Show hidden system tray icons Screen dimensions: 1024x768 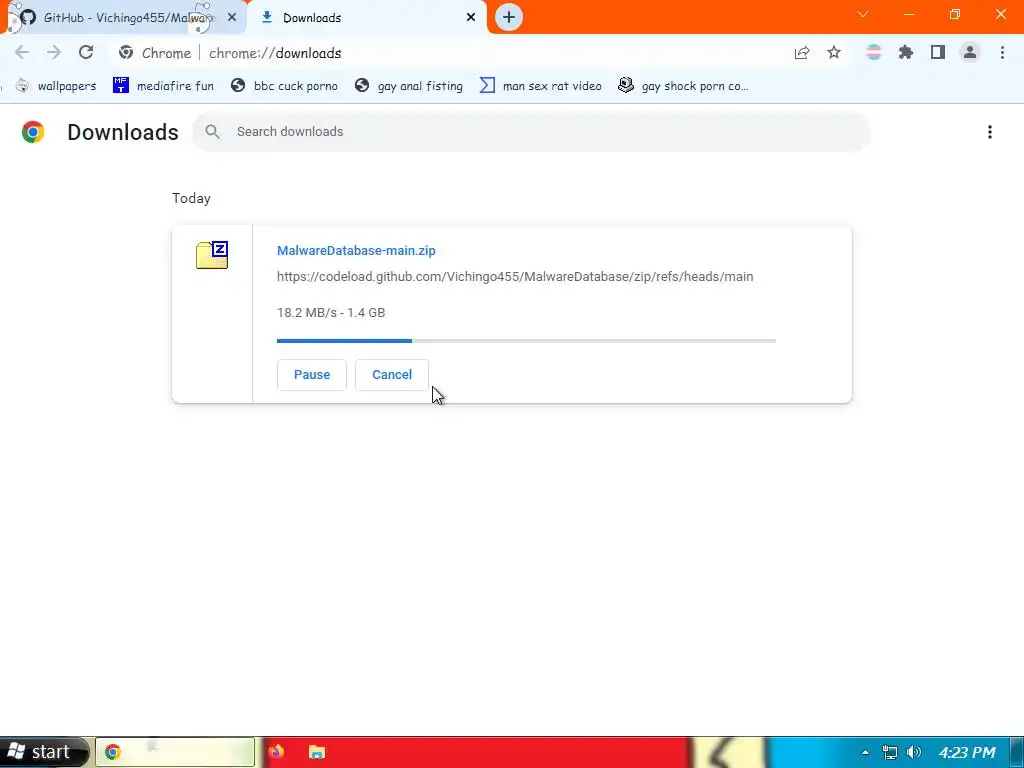tap(865, 752)
